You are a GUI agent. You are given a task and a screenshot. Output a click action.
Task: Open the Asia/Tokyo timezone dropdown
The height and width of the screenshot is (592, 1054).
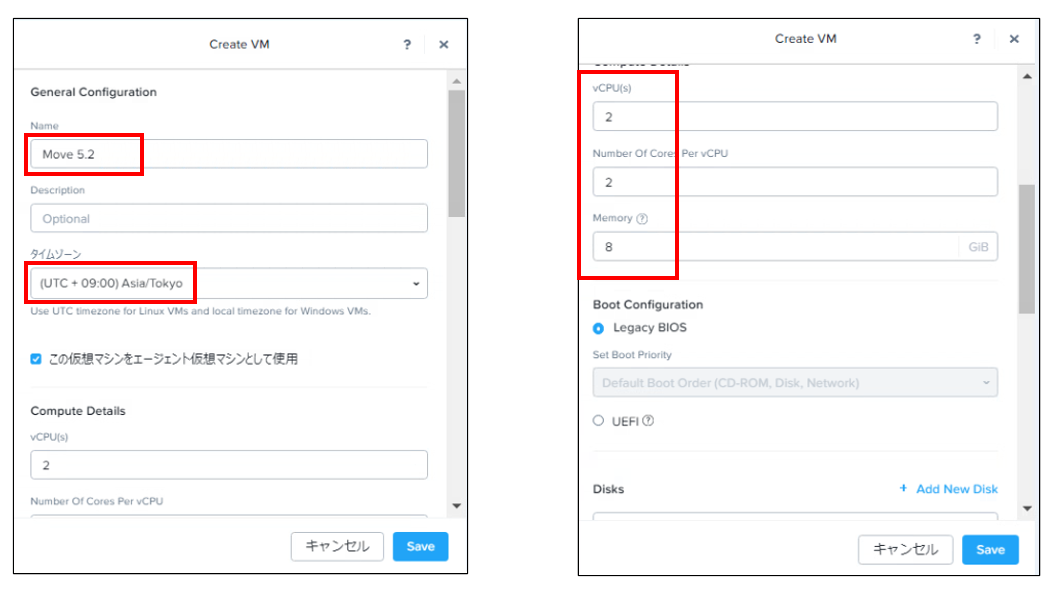click(229, 284)
